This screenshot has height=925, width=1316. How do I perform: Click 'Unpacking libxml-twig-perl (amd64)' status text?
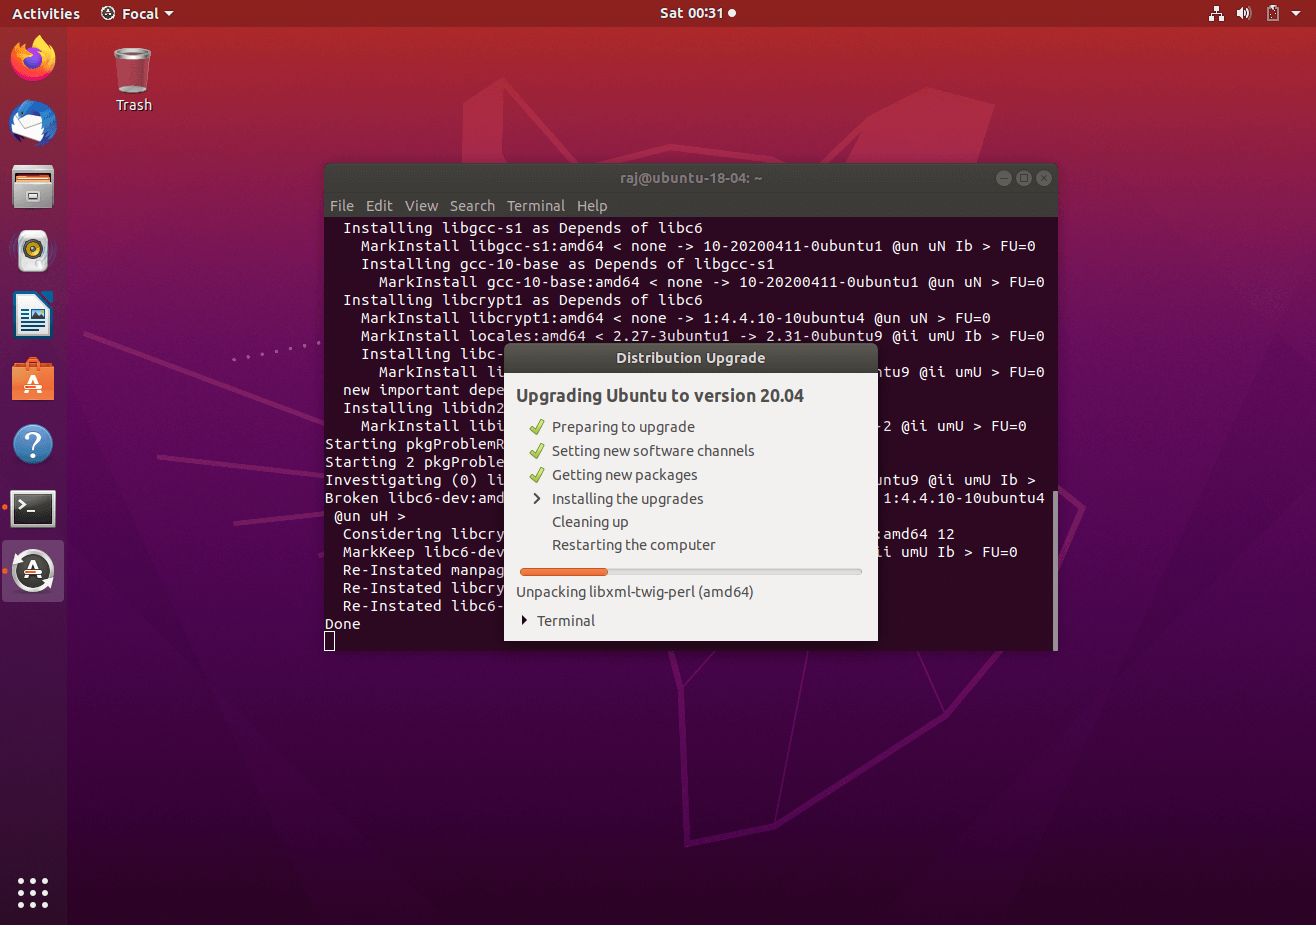635,592
